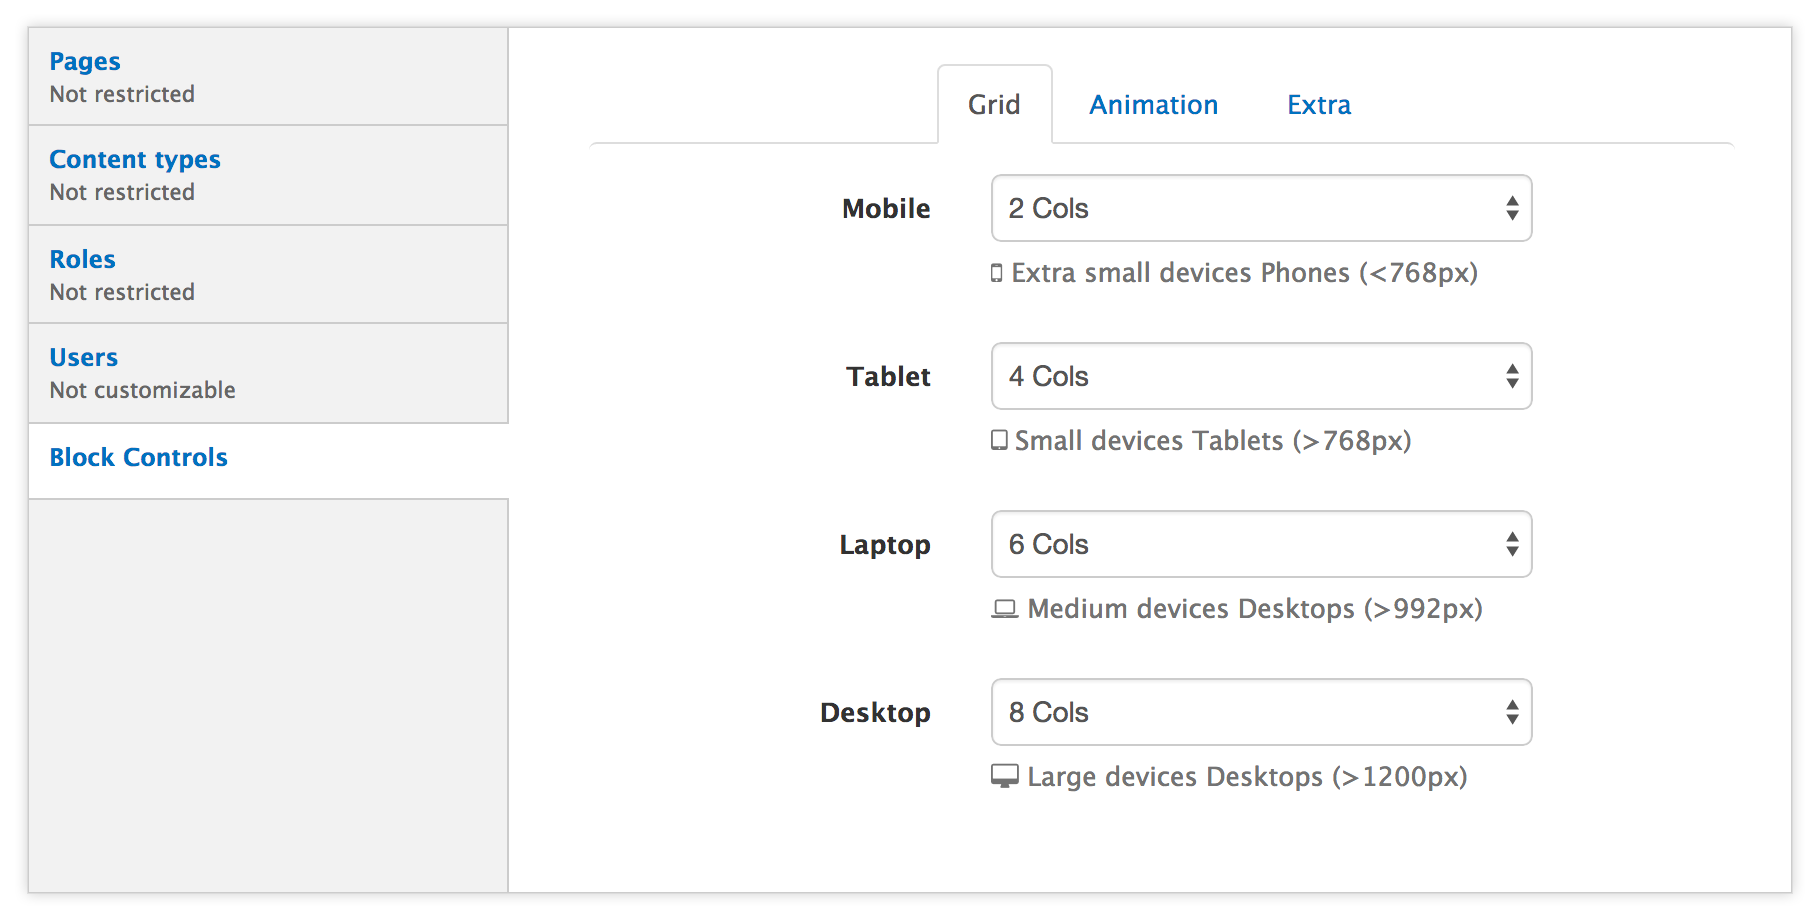Screen dimensions: 1820x919
Task: Click the Desktop field label
Action: pyautogui.click(x=875, y=713)
